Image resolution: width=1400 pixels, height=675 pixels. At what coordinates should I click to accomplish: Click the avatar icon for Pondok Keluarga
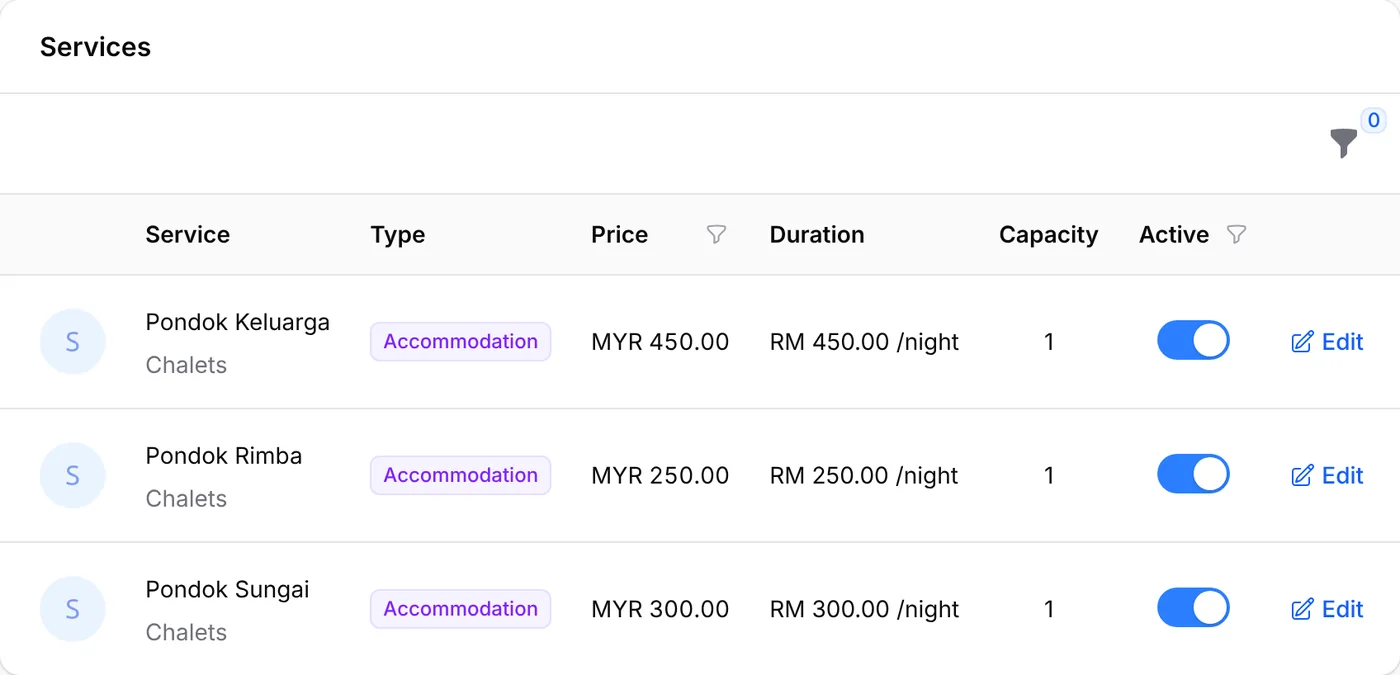point(73,342)
